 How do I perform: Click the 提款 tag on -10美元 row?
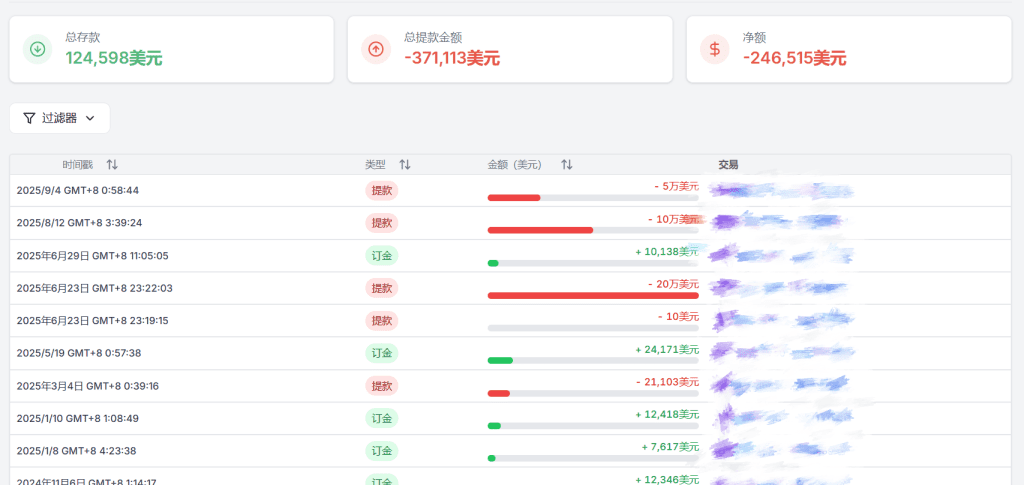(x=381, y=320)
